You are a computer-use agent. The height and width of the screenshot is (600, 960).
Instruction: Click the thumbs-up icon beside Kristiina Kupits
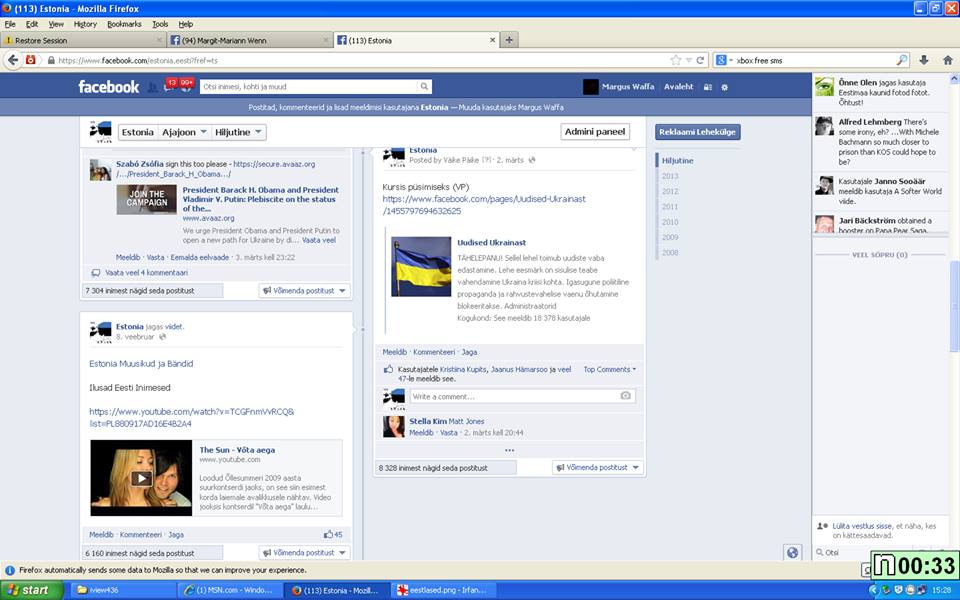[388, 370]
